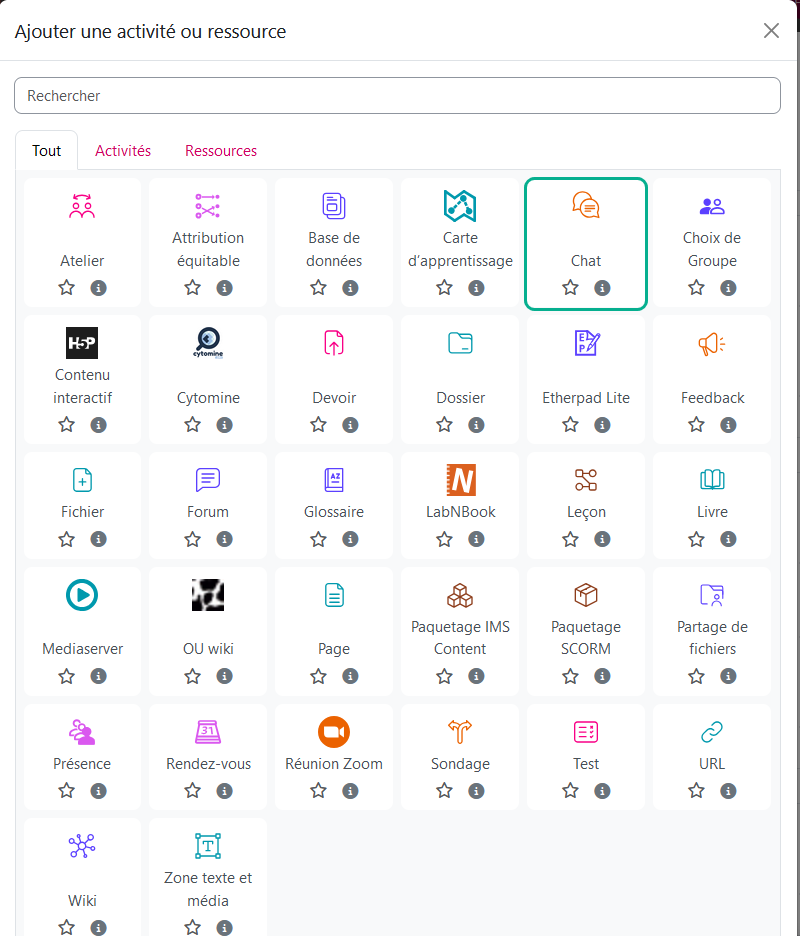The image size is (800, 936).
Task: Choose the H5P Contenu interactif icon
Action: [x=82, y=343]
